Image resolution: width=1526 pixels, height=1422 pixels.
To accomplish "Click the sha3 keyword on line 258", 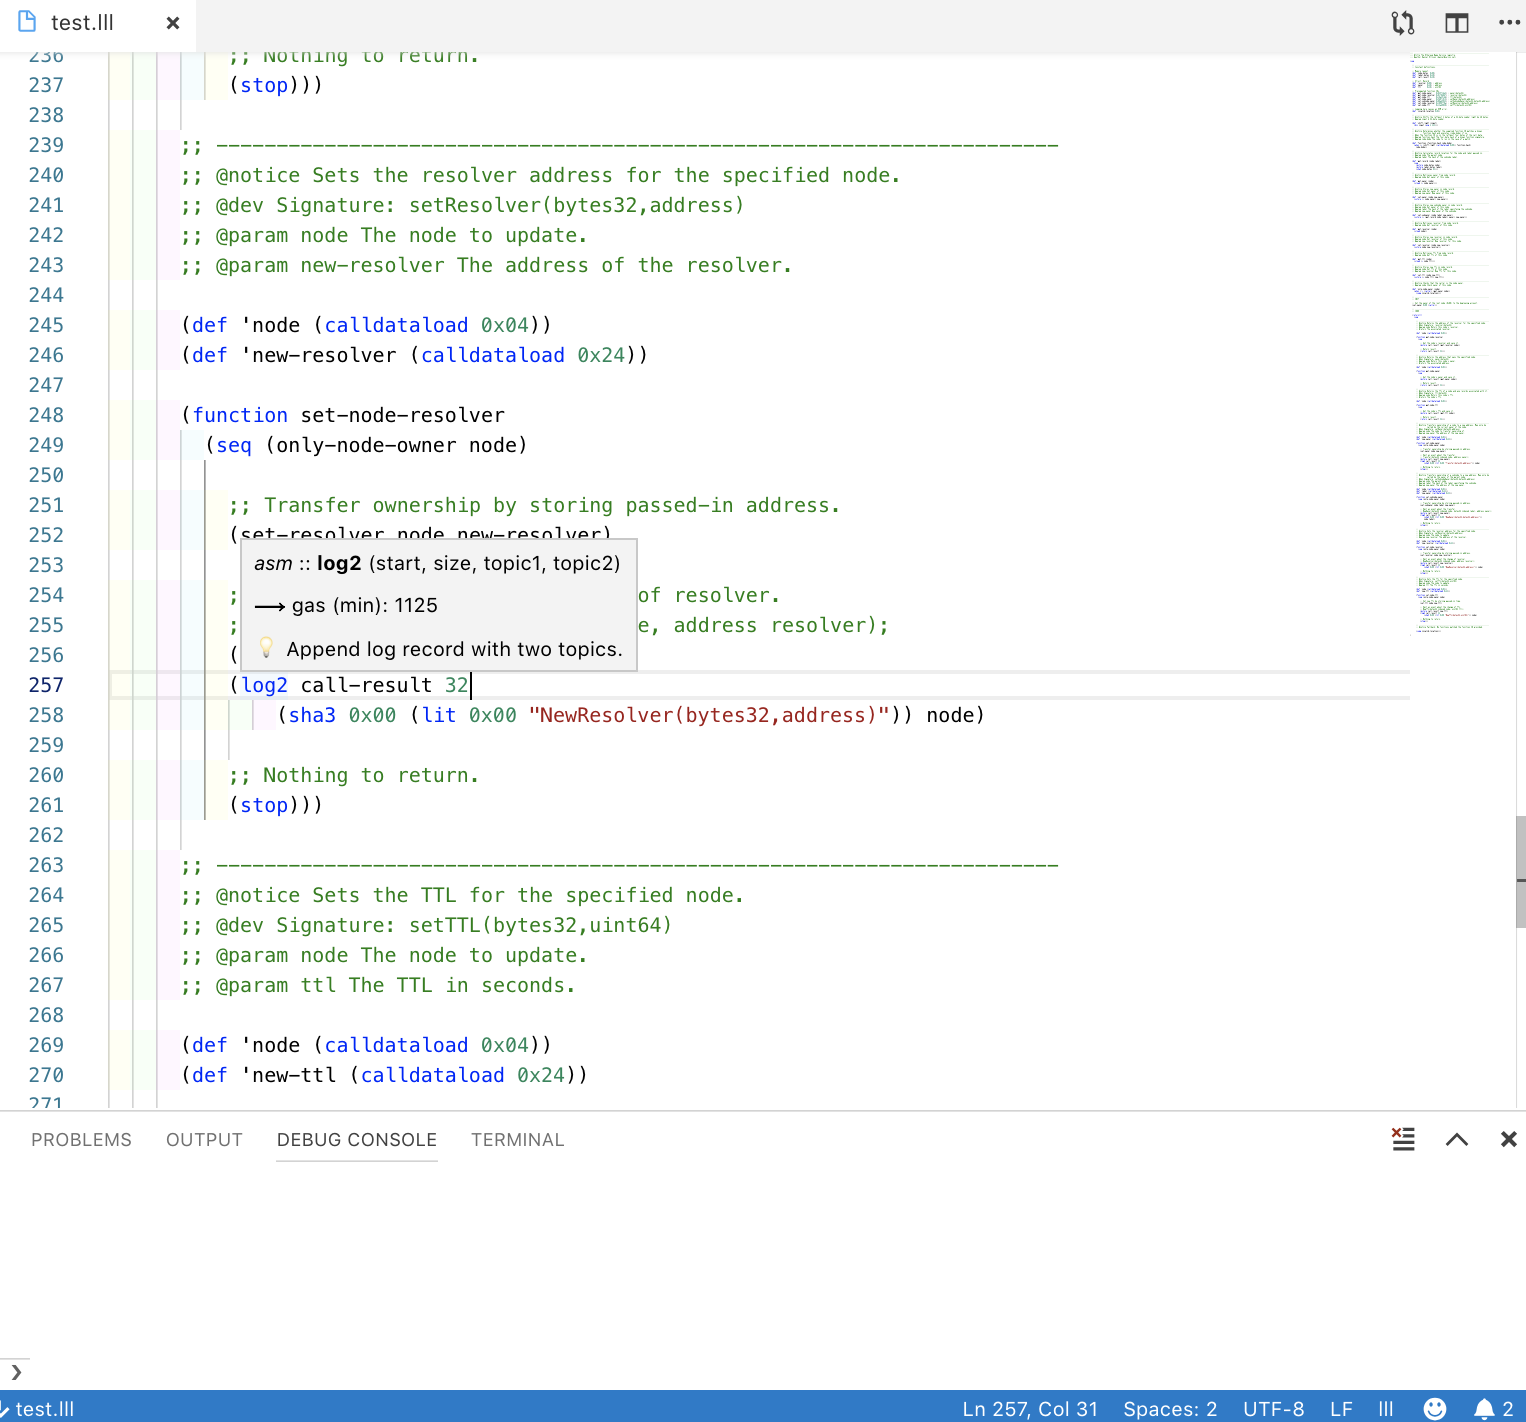I will click(312, 715).
